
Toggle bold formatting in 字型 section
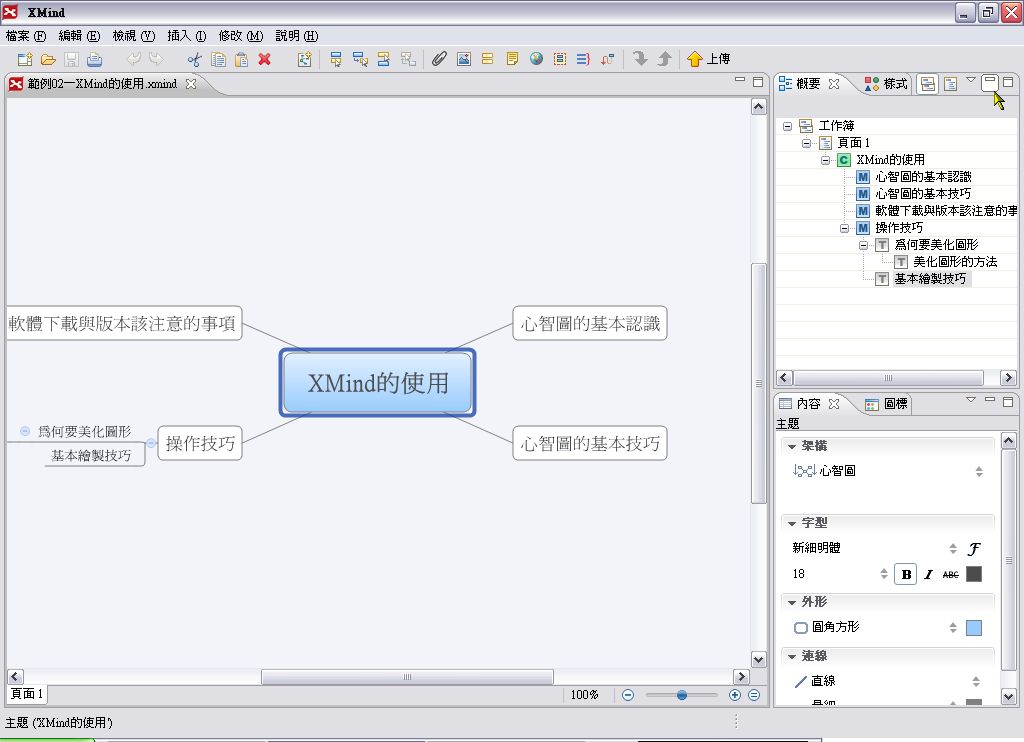click(906, 574)
